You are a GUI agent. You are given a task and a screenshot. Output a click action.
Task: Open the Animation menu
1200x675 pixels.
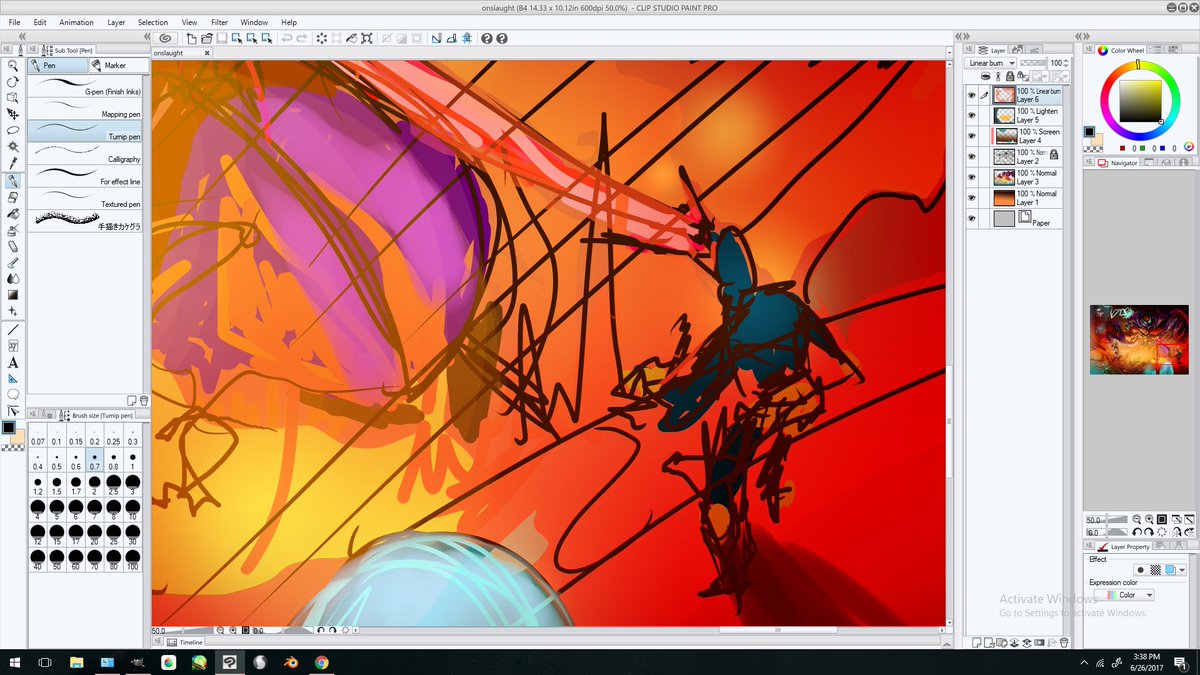point(76,21)
